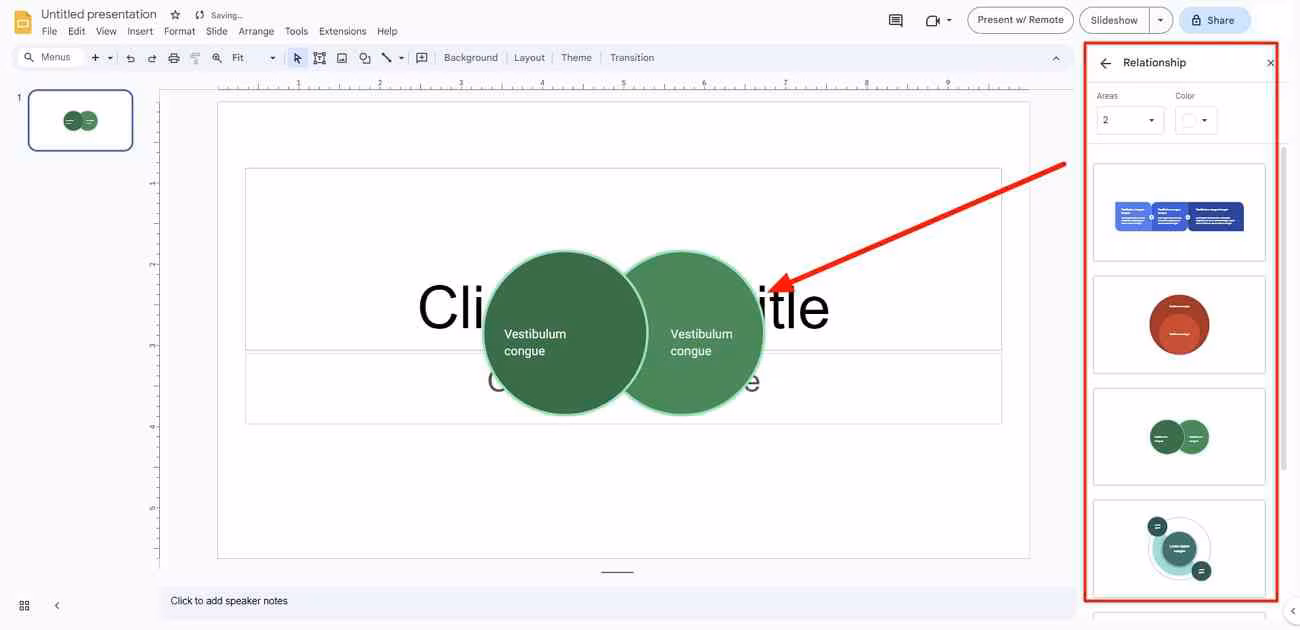Click the Share button
The height and width of the screenshot is (630, 1300).
[1214, 20]
